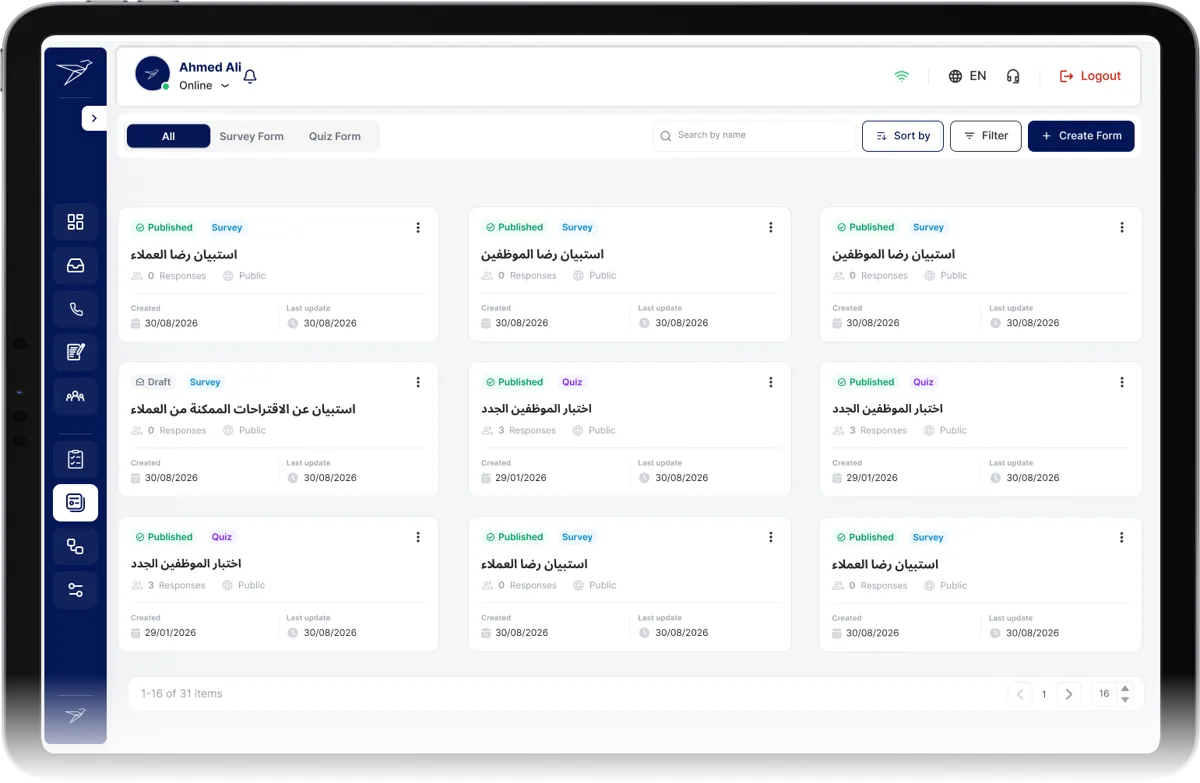Open the Draft card's three-dot menu
The image size is (1200, 783).
[x=418, y=382]
